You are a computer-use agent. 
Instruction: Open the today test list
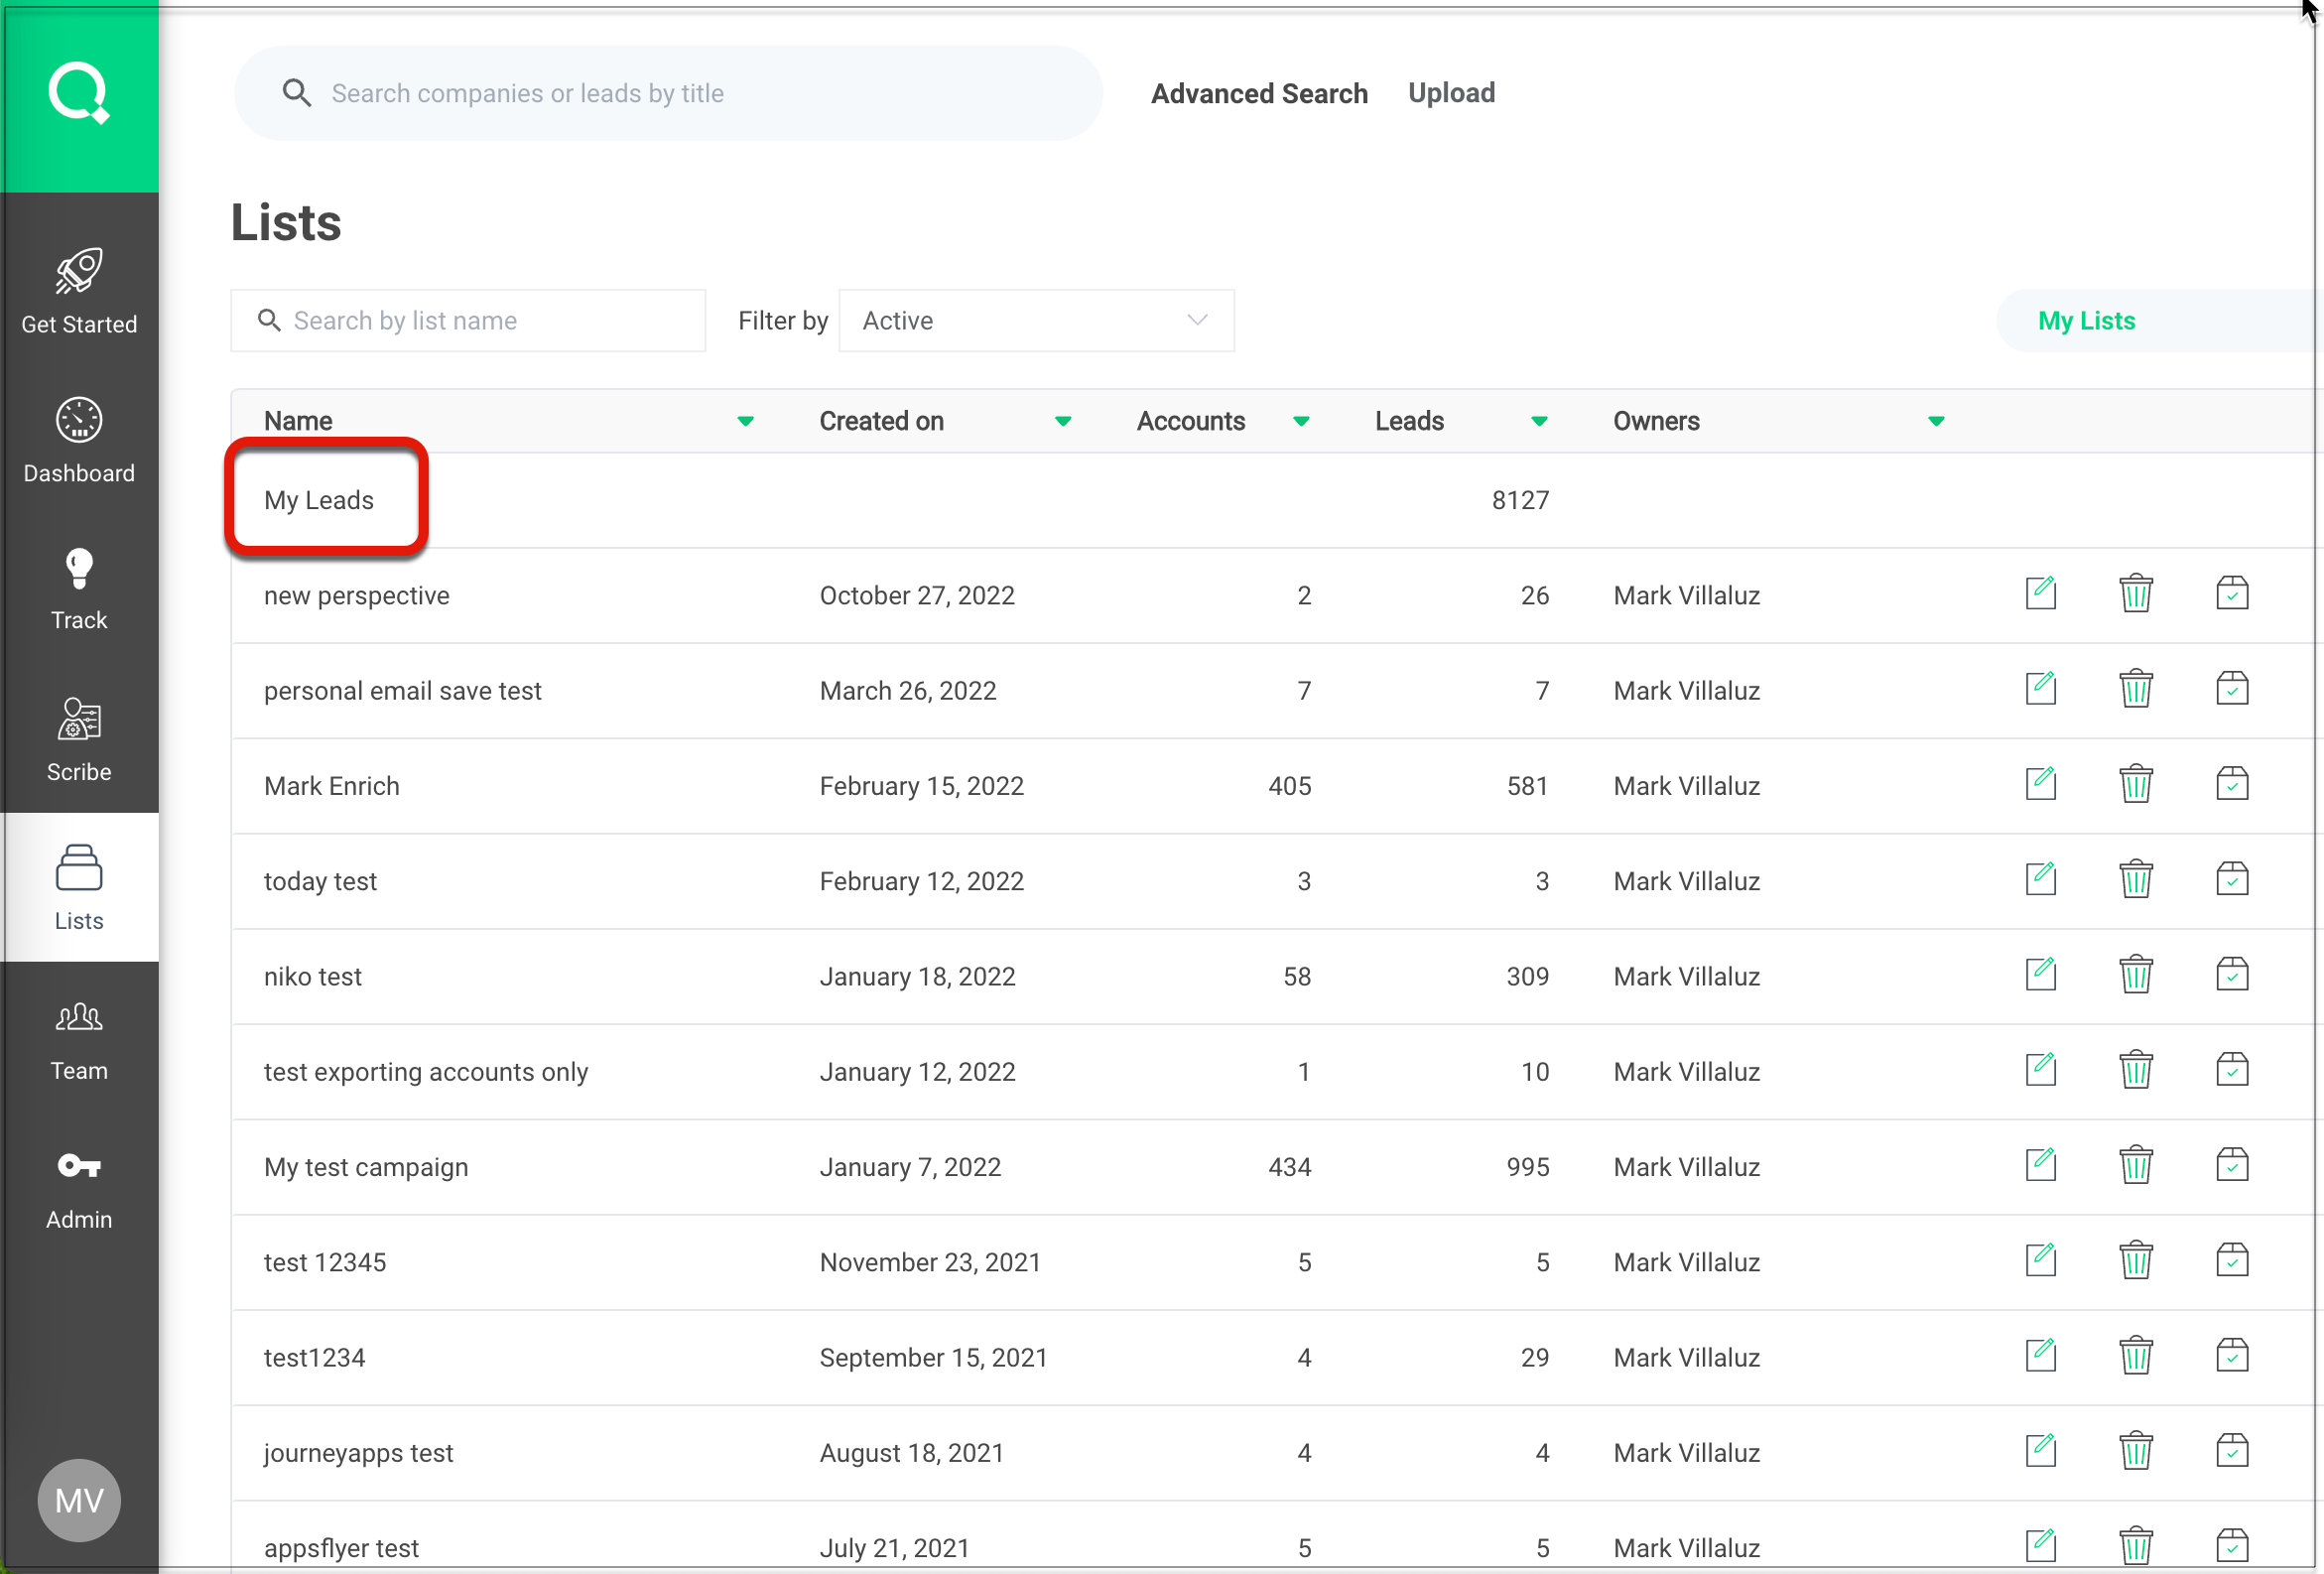pyautogui.click(x=320, y=881)
